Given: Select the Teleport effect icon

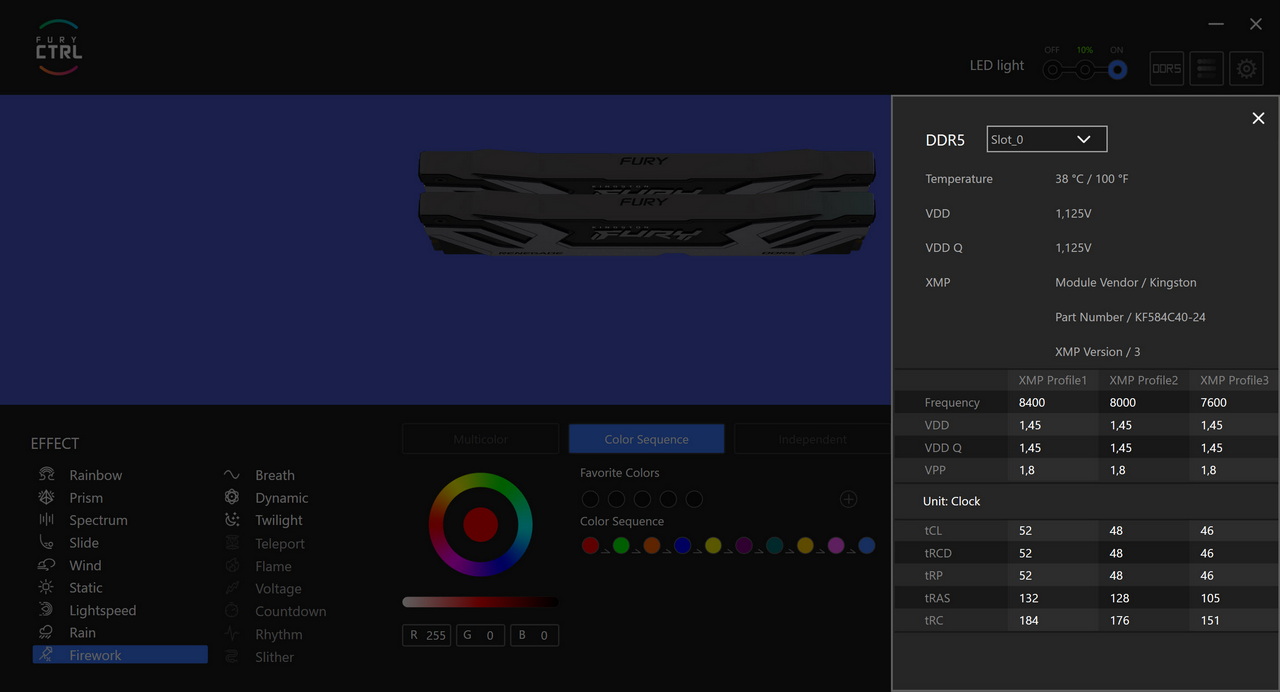Looking at the screenshot, I should click(232, 543).
